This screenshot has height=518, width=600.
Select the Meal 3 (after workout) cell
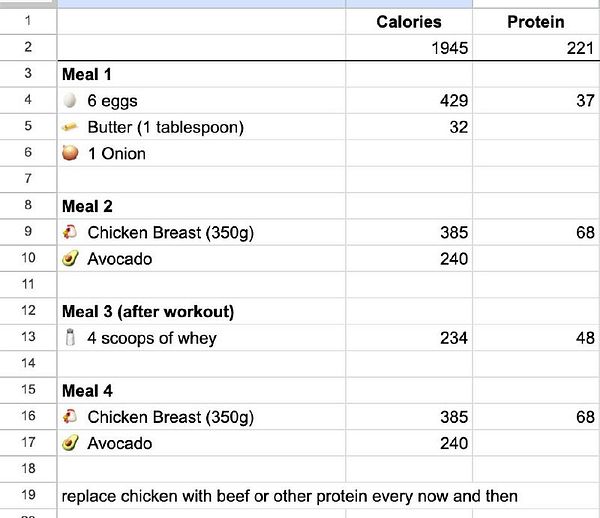(x=200, y=312)
